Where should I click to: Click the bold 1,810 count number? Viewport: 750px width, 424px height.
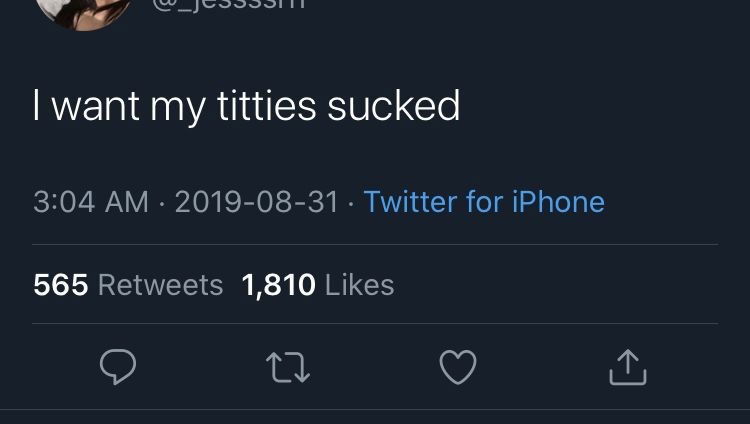click(279, 286)
